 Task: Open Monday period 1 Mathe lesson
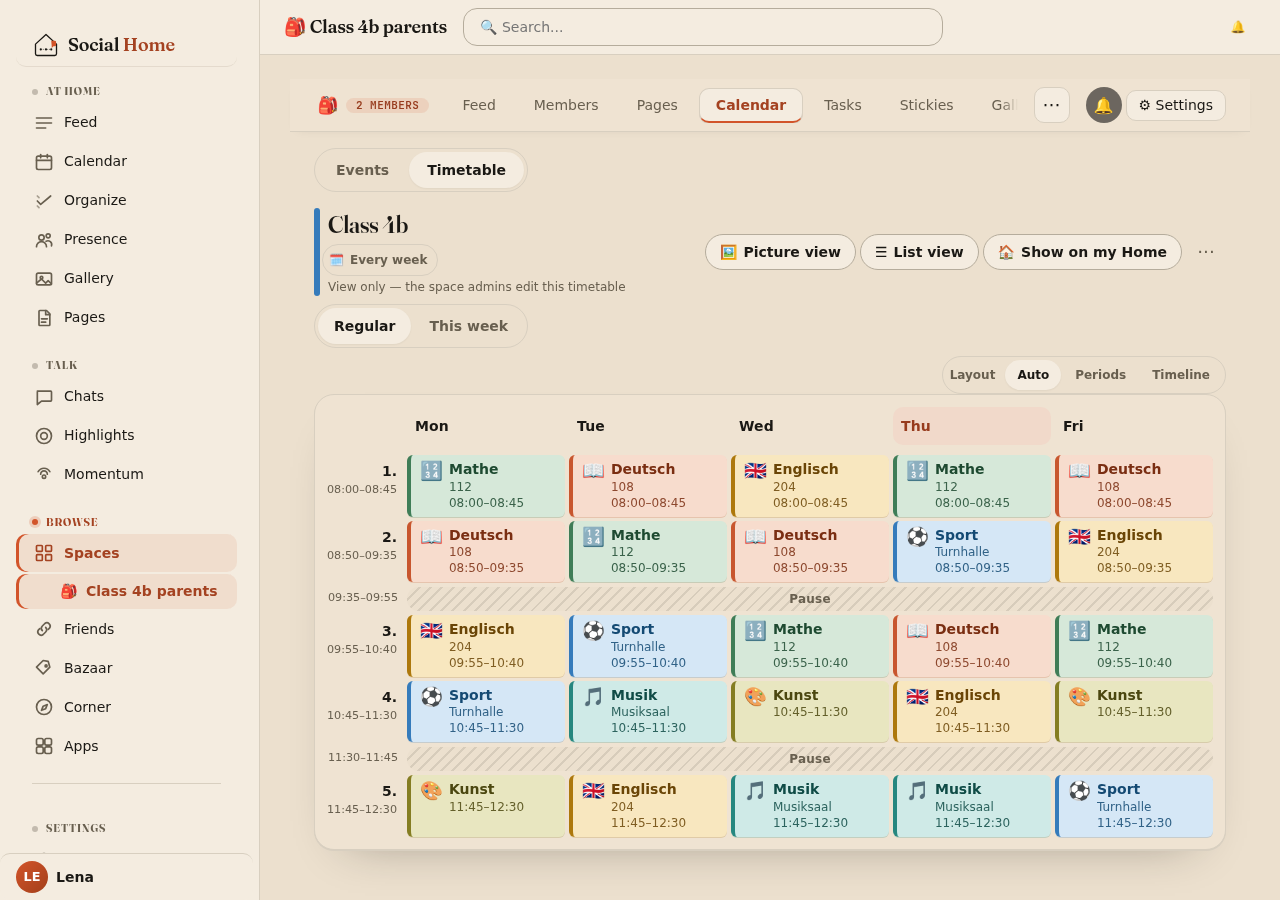point(486,486)
